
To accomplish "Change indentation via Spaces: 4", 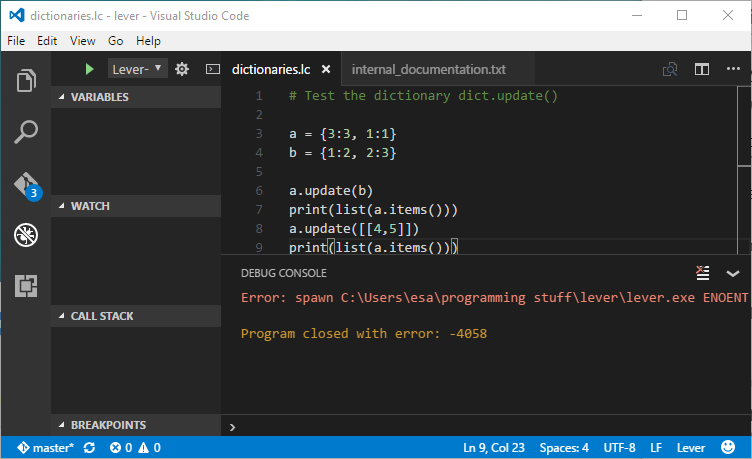I will 564,447.
